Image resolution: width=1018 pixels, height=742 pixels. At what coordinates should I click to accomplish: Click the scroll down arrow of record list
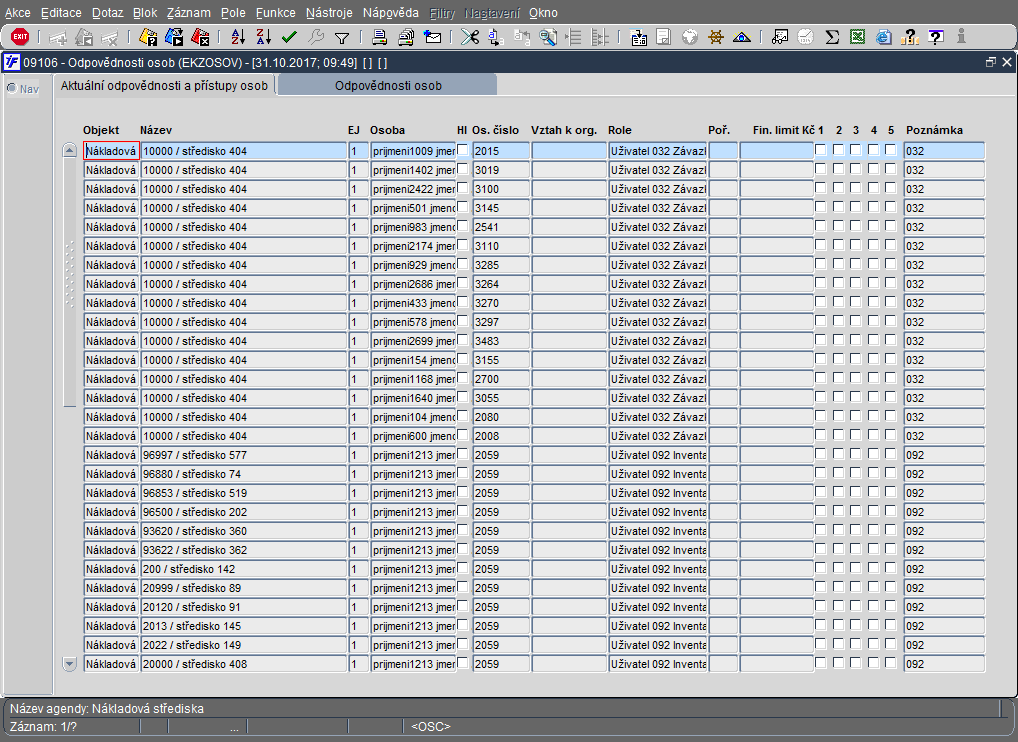tap(69, 664)
